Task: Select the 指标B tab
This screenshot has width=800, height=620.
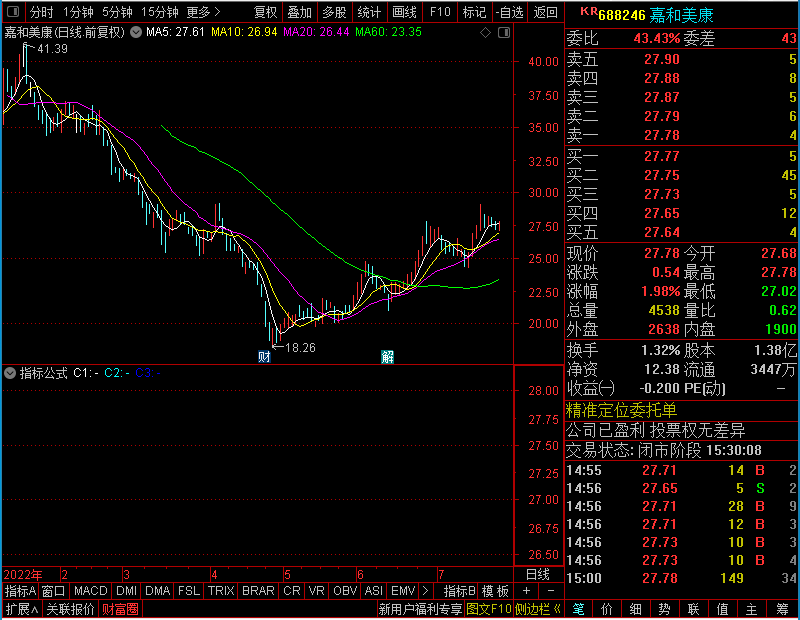Action: coord(460,591)
